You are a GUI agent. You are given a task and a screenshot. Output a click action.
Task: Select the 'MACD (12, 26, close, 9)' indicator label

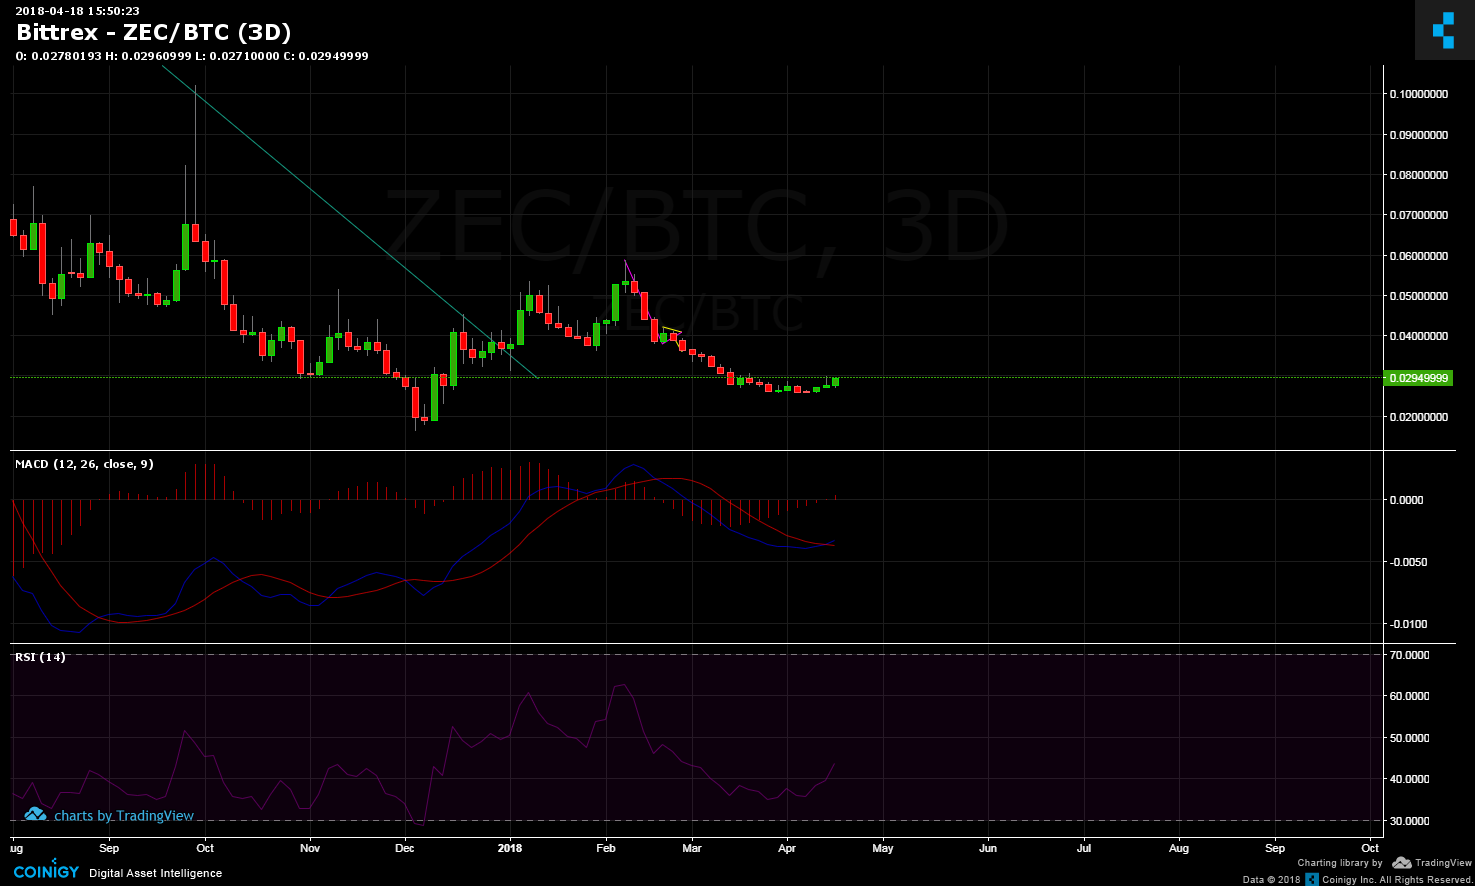84,464
